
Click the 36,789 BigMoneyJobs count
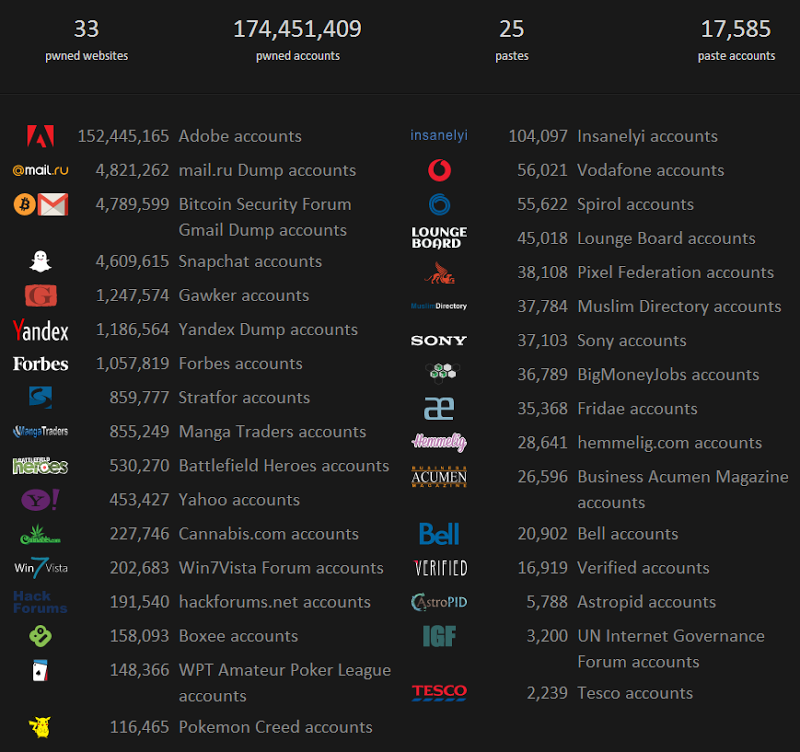[x=542, y=374]
